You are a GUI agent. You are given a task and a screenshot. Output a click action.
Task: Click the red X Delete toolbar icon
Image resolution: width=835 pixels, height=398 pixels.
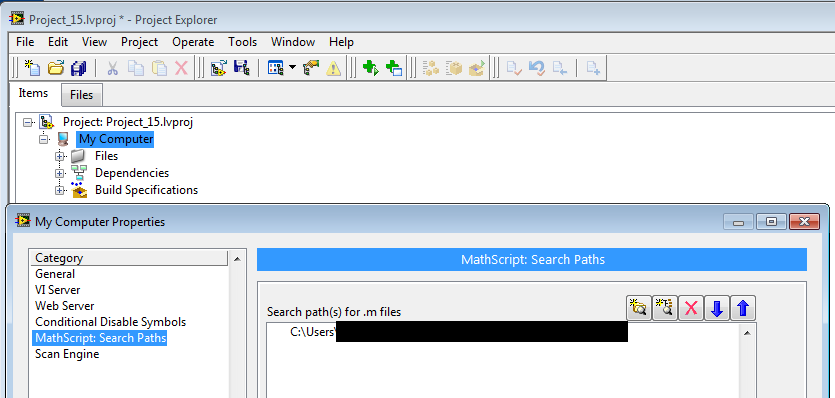[182, 68]
